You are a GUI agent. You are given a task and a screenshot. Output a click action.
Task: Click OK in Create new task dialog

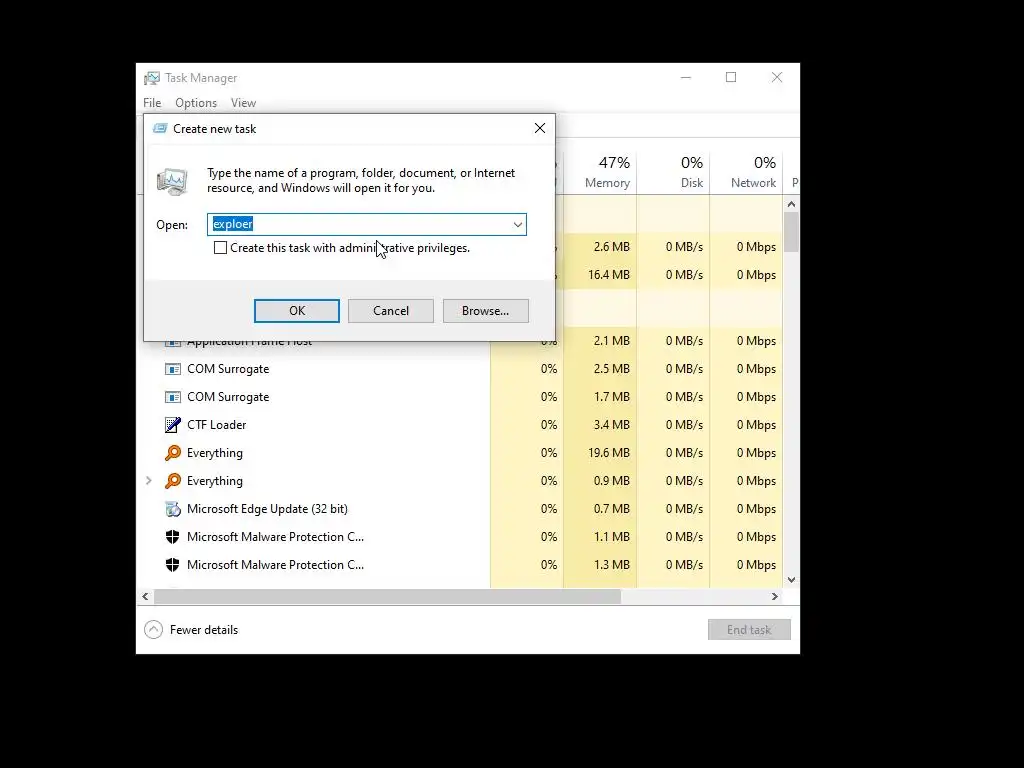(x=296, y=311)
